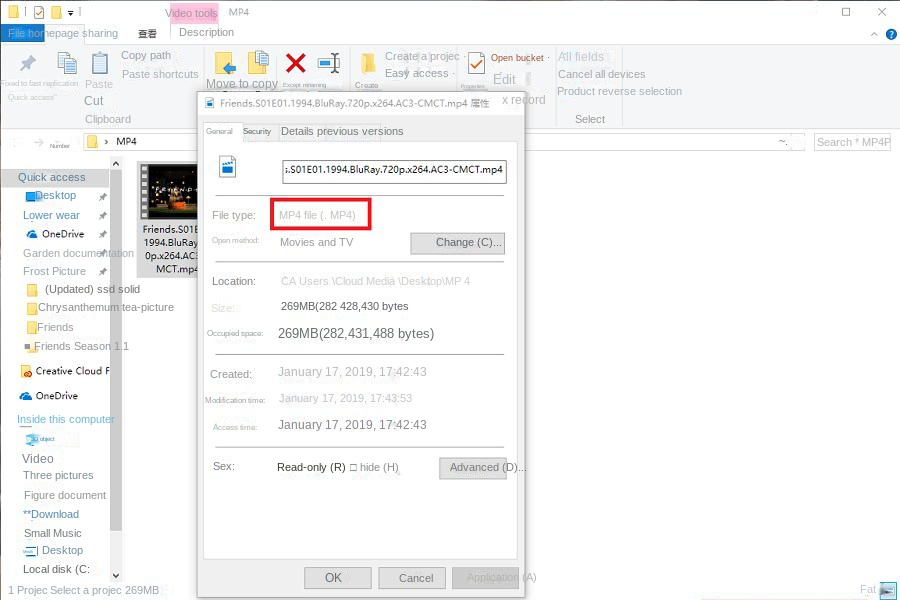
Task: Switch to the sharing ribbon tab
Action: click(100, 33)
